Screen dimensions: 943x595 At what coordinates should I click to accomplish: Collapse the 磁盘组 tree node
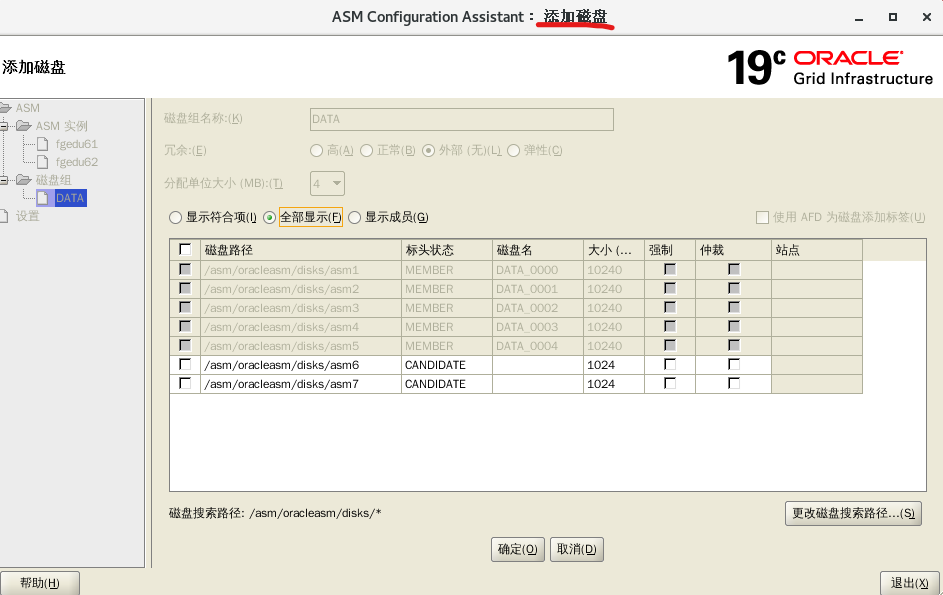tap(4, 180)
